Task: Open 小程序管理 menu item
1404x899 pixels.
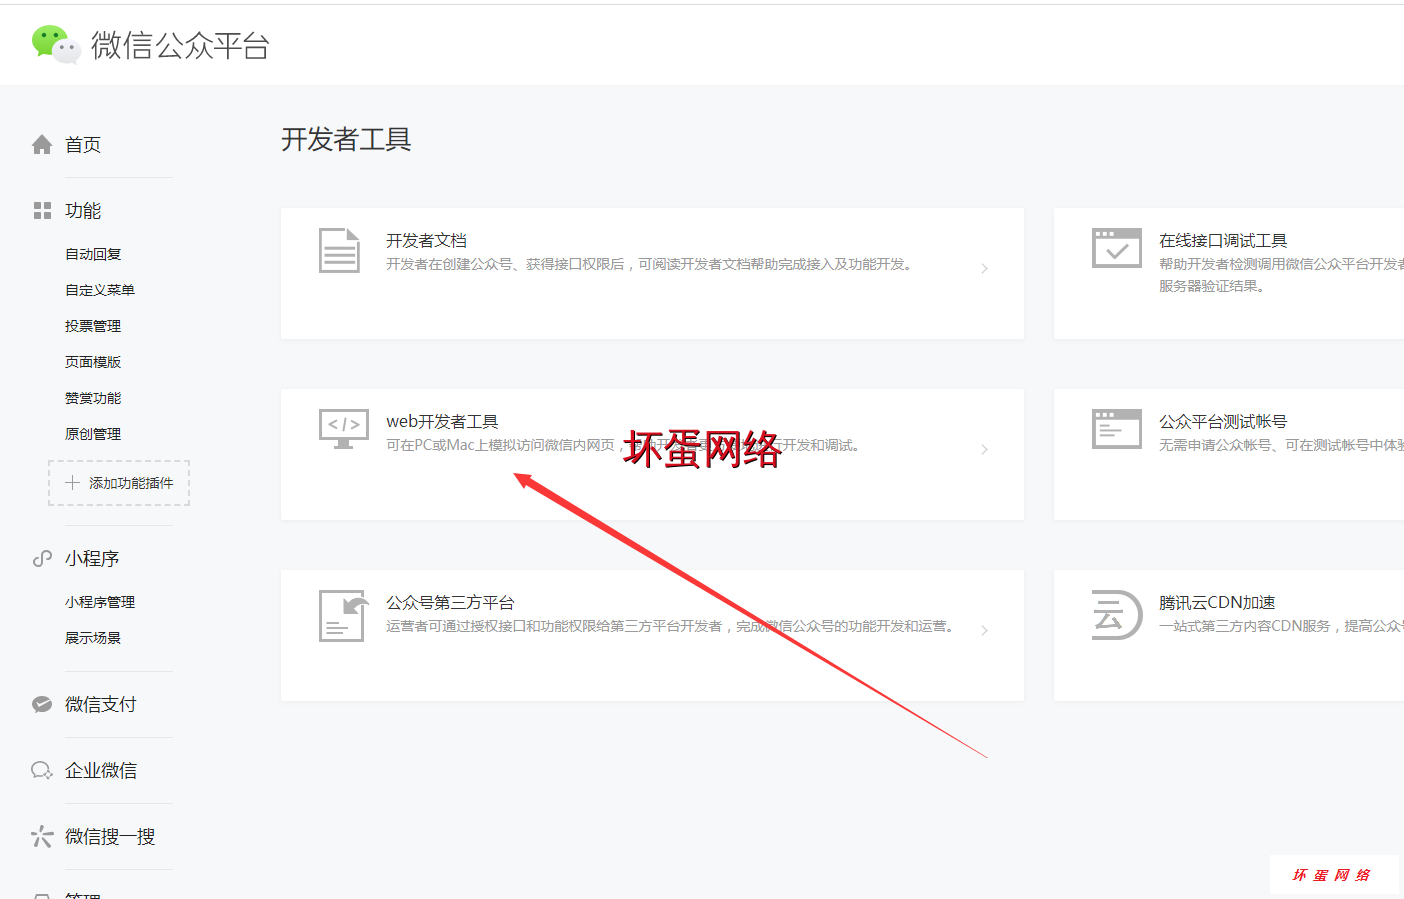Action: (100, 603)
